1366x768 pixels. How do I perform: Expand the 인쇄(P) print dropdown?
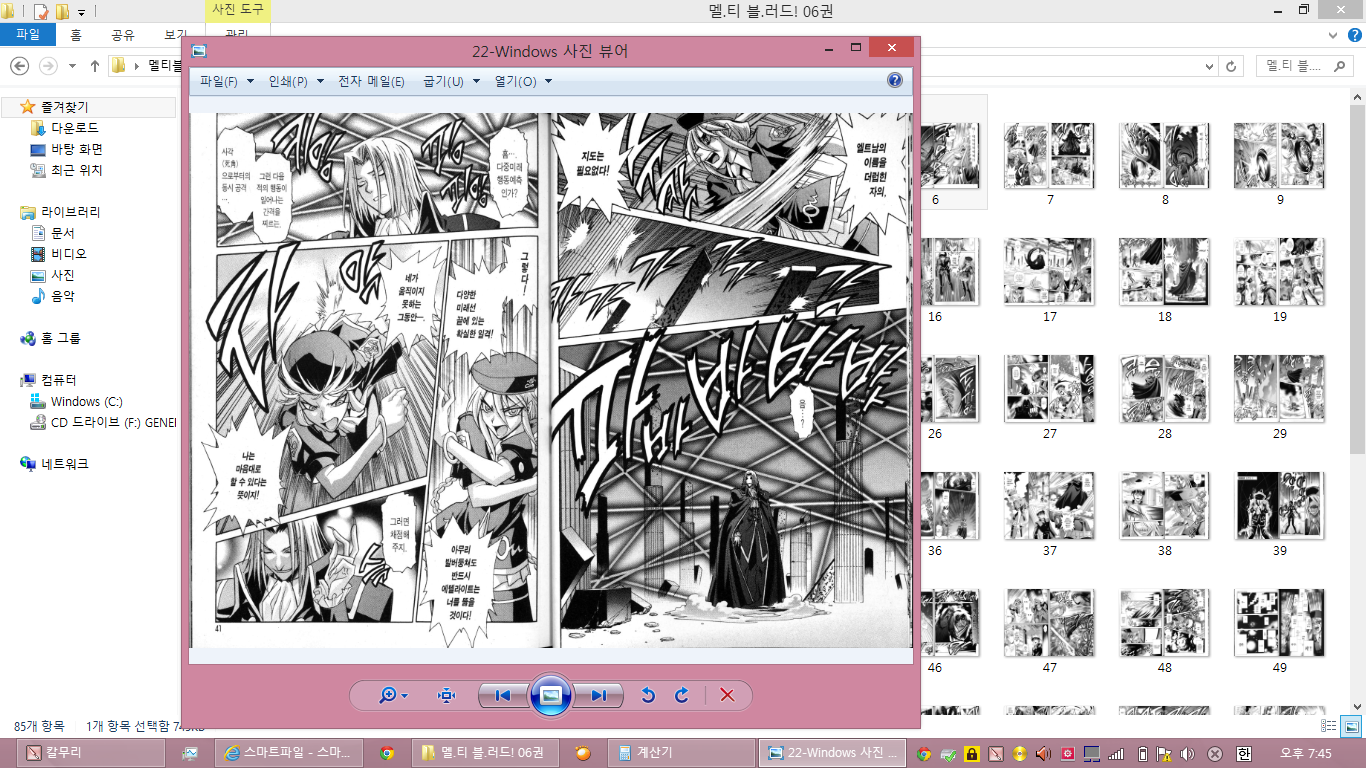(x=295, y=82)
